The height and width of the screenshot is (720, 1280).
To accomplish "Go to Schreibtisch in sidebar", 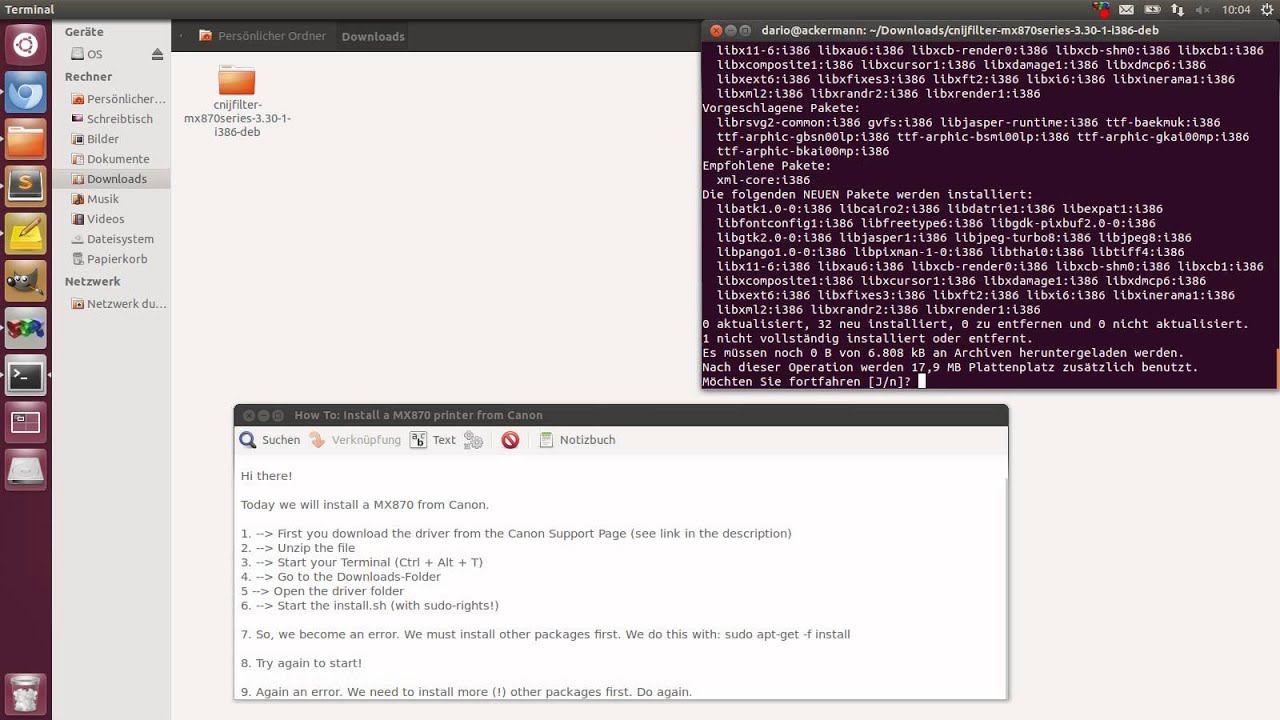I will (110, 119).
